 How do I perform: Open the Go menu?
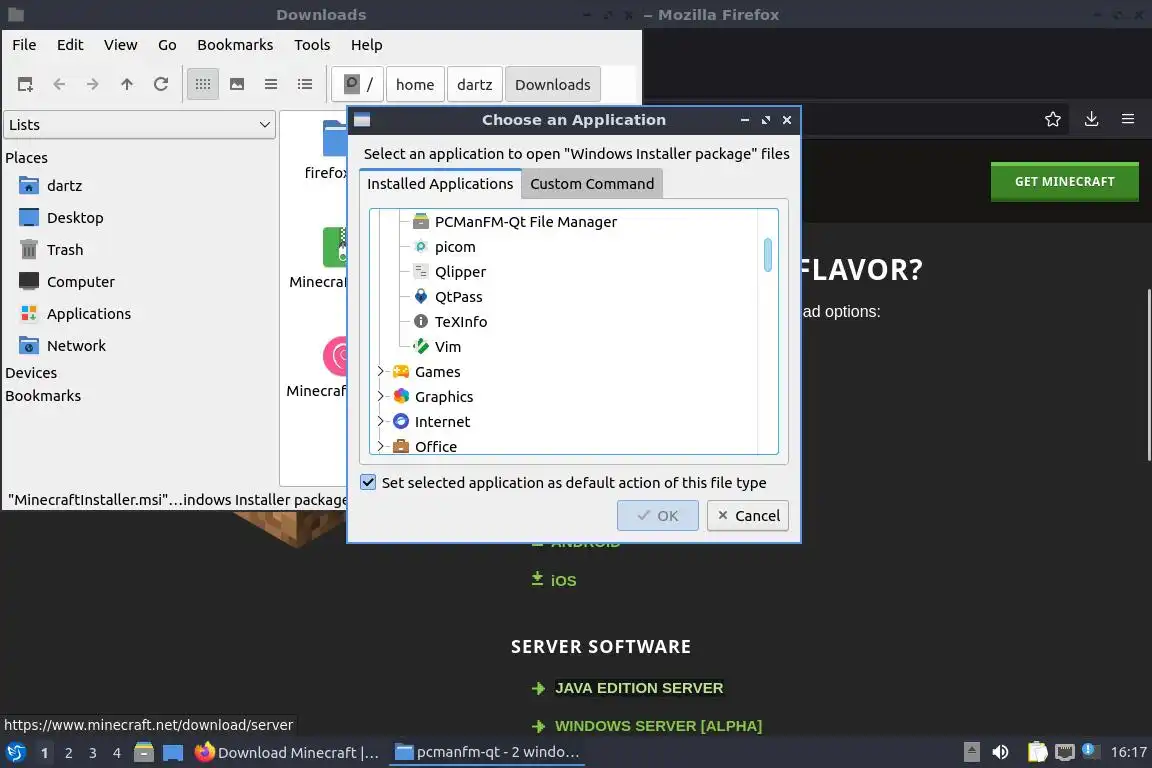tap(168, 45)
